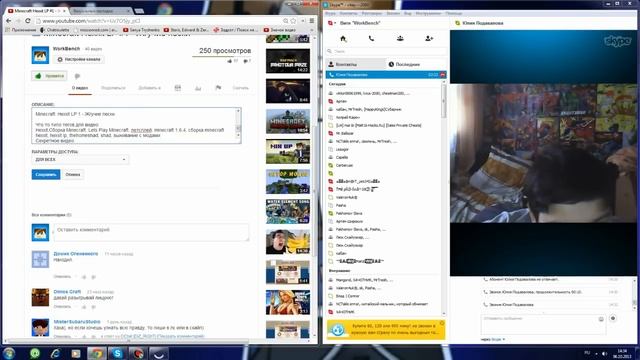Viewport: 640px width, 360px height.
Task: Open the Помощь menu in Skype
Action: tap(453, 13)
